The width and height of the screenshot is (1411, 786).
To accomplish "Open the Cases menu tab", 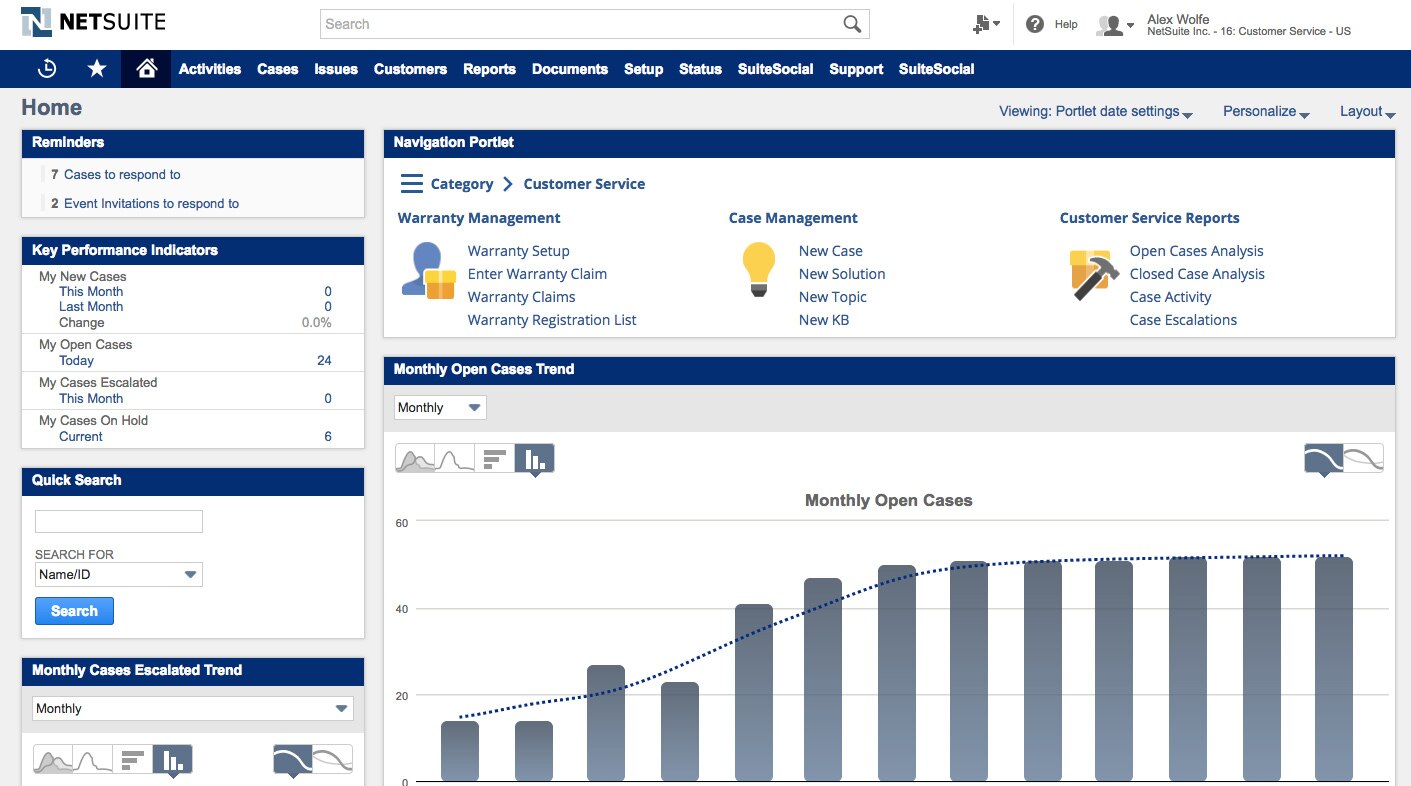I will point(277,69).
